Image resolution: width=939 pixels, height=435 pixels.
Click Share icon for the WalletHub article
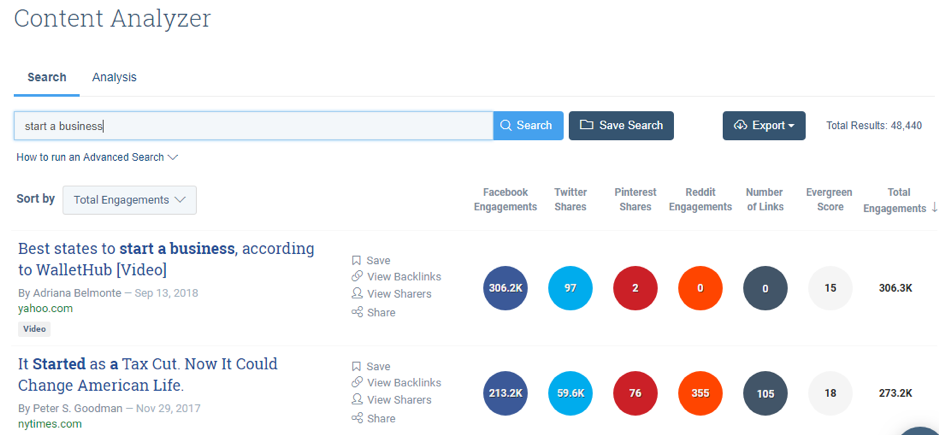pos(357,312)
